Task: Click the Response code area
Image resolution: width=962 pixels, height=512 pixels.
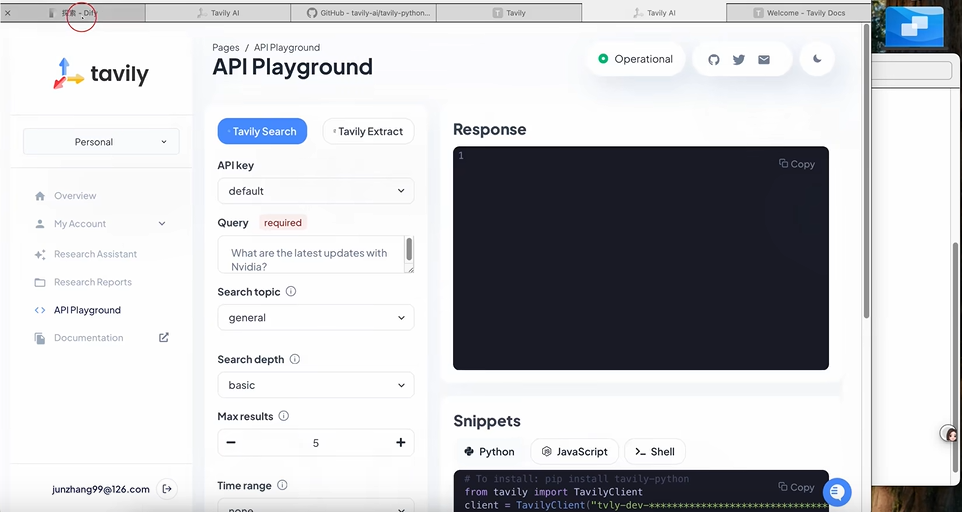Action: pyautogui.click(x=641, y=258)
